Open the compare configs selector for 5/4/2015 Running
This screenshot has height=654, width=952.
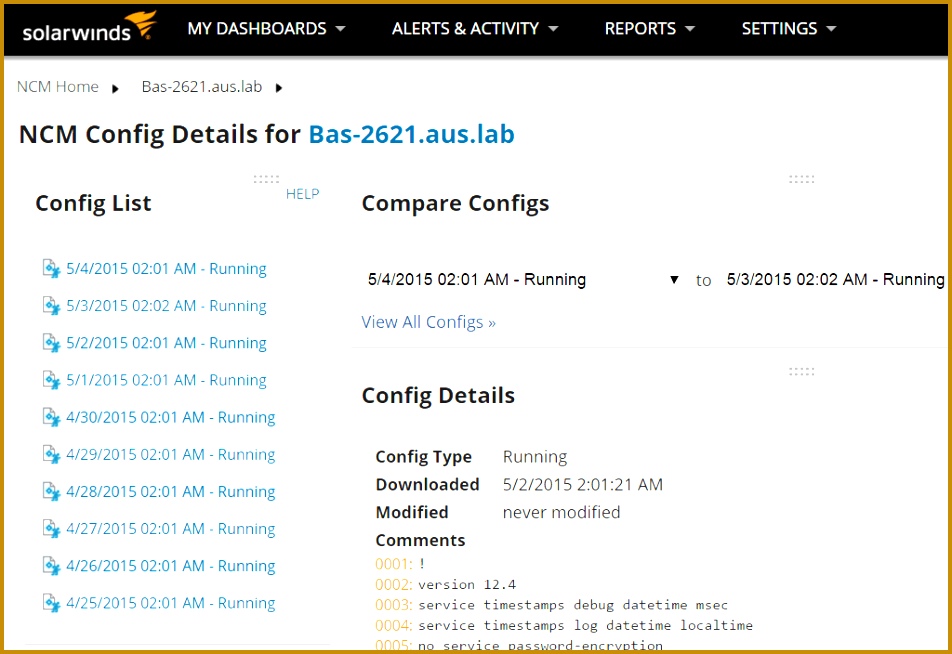pyautogui.click(x=674, y=280)
